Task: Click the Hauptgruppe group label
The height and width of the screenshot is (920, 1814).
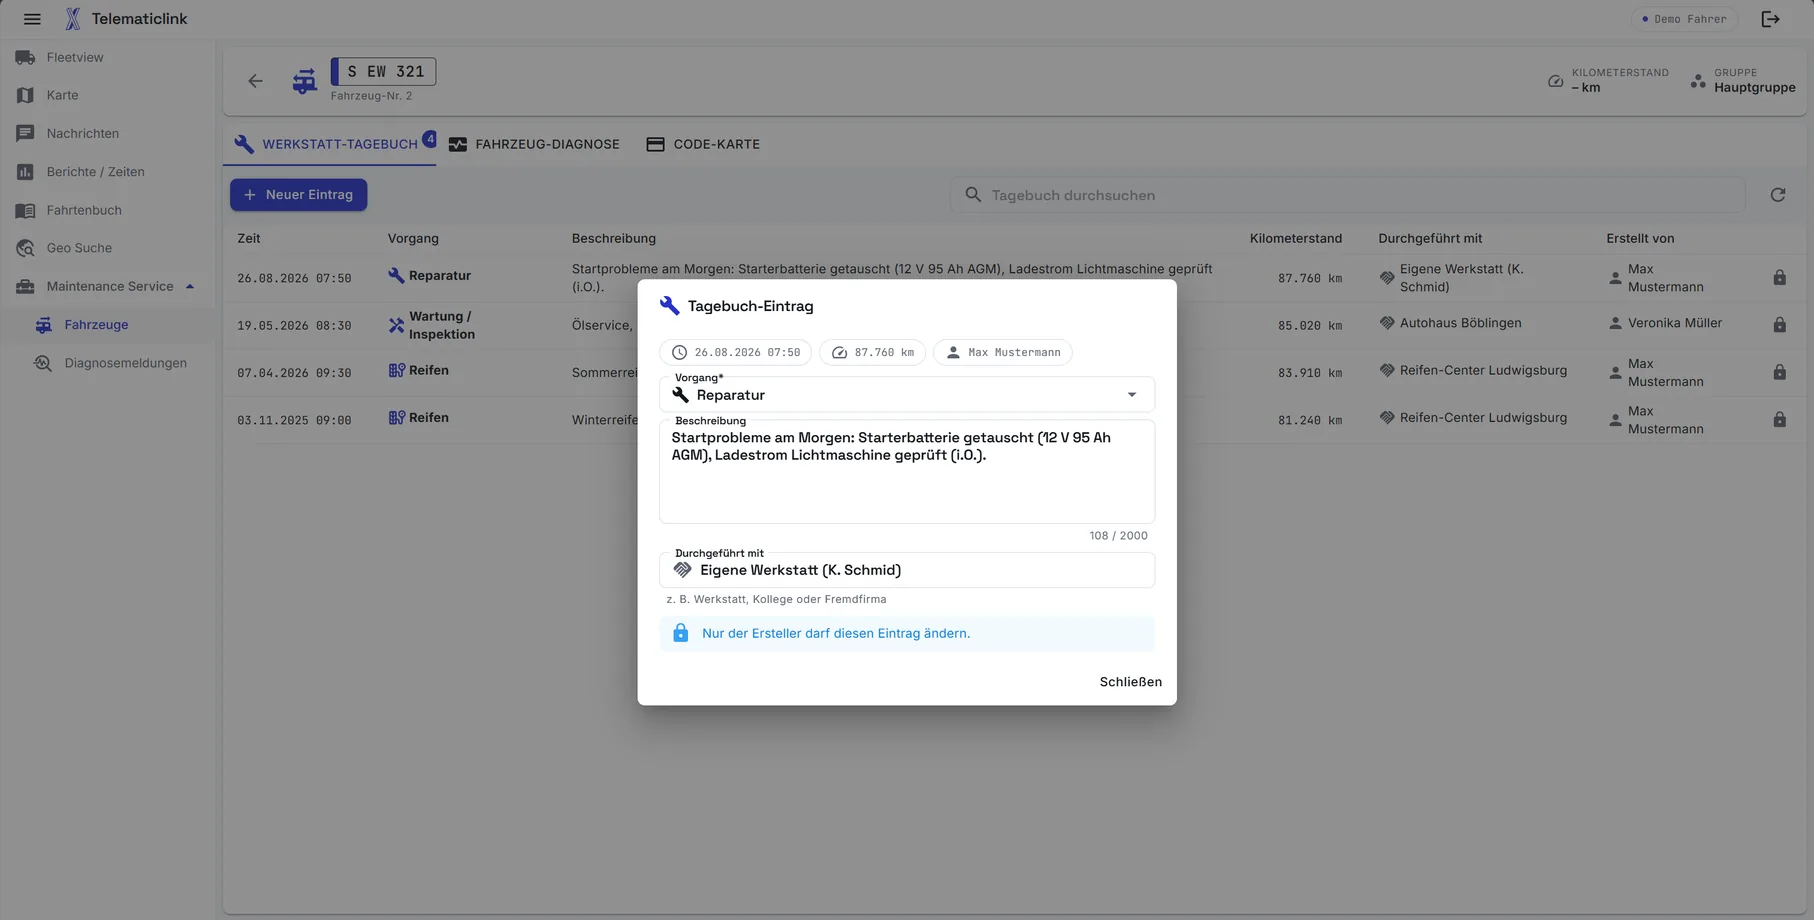Action: (1755, 87)
